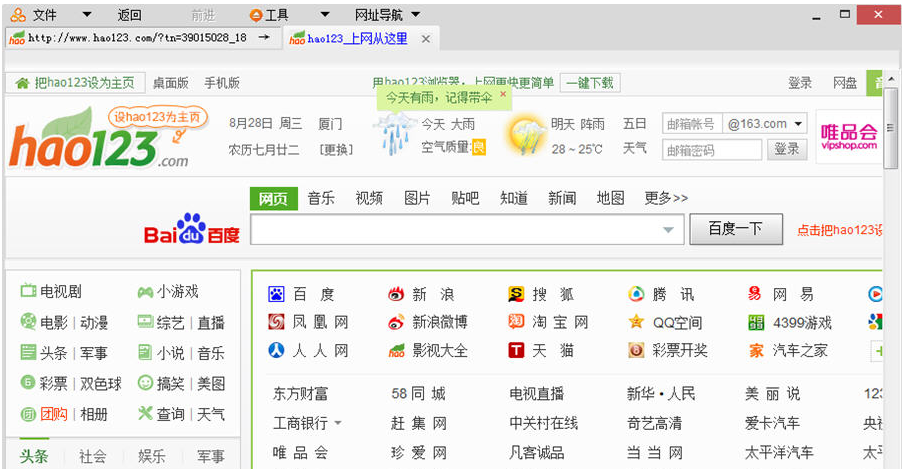Expand the Baidu search suggestions arrow
905x469 pixels.
coord(668,230)
